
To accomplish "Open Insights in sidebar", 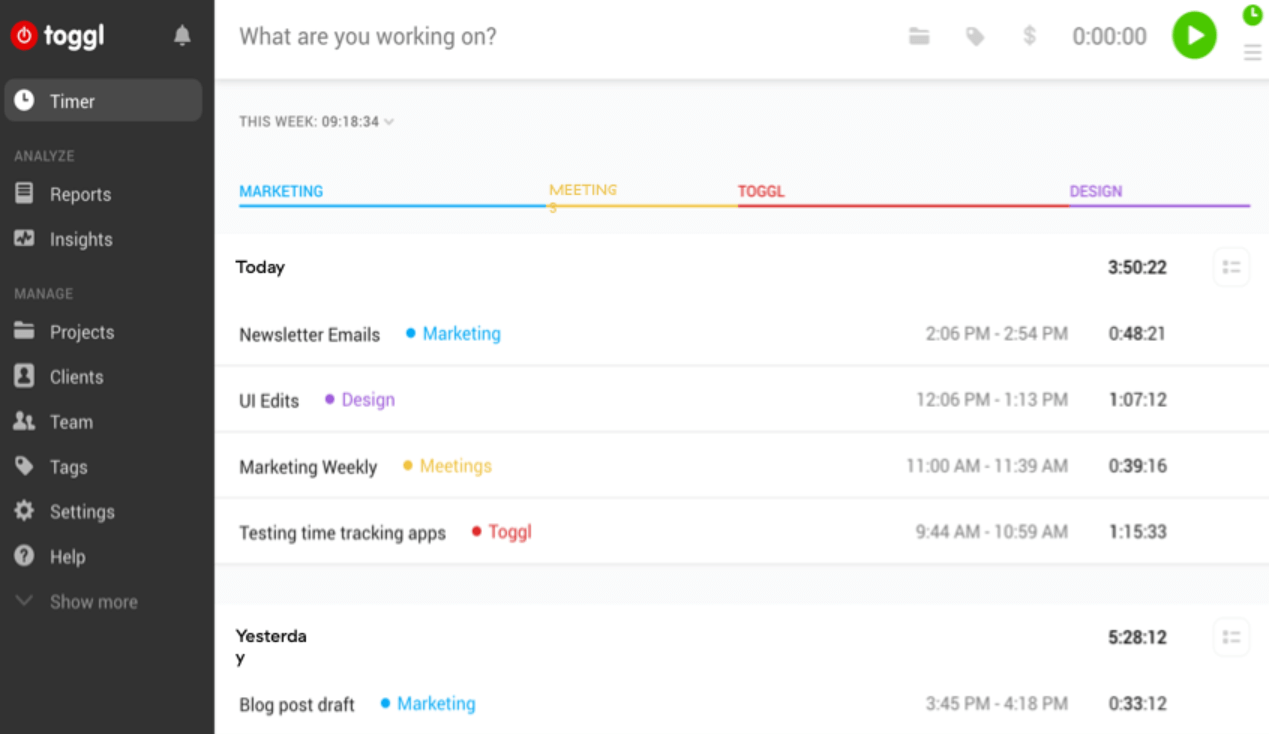I will click(81, 239).
